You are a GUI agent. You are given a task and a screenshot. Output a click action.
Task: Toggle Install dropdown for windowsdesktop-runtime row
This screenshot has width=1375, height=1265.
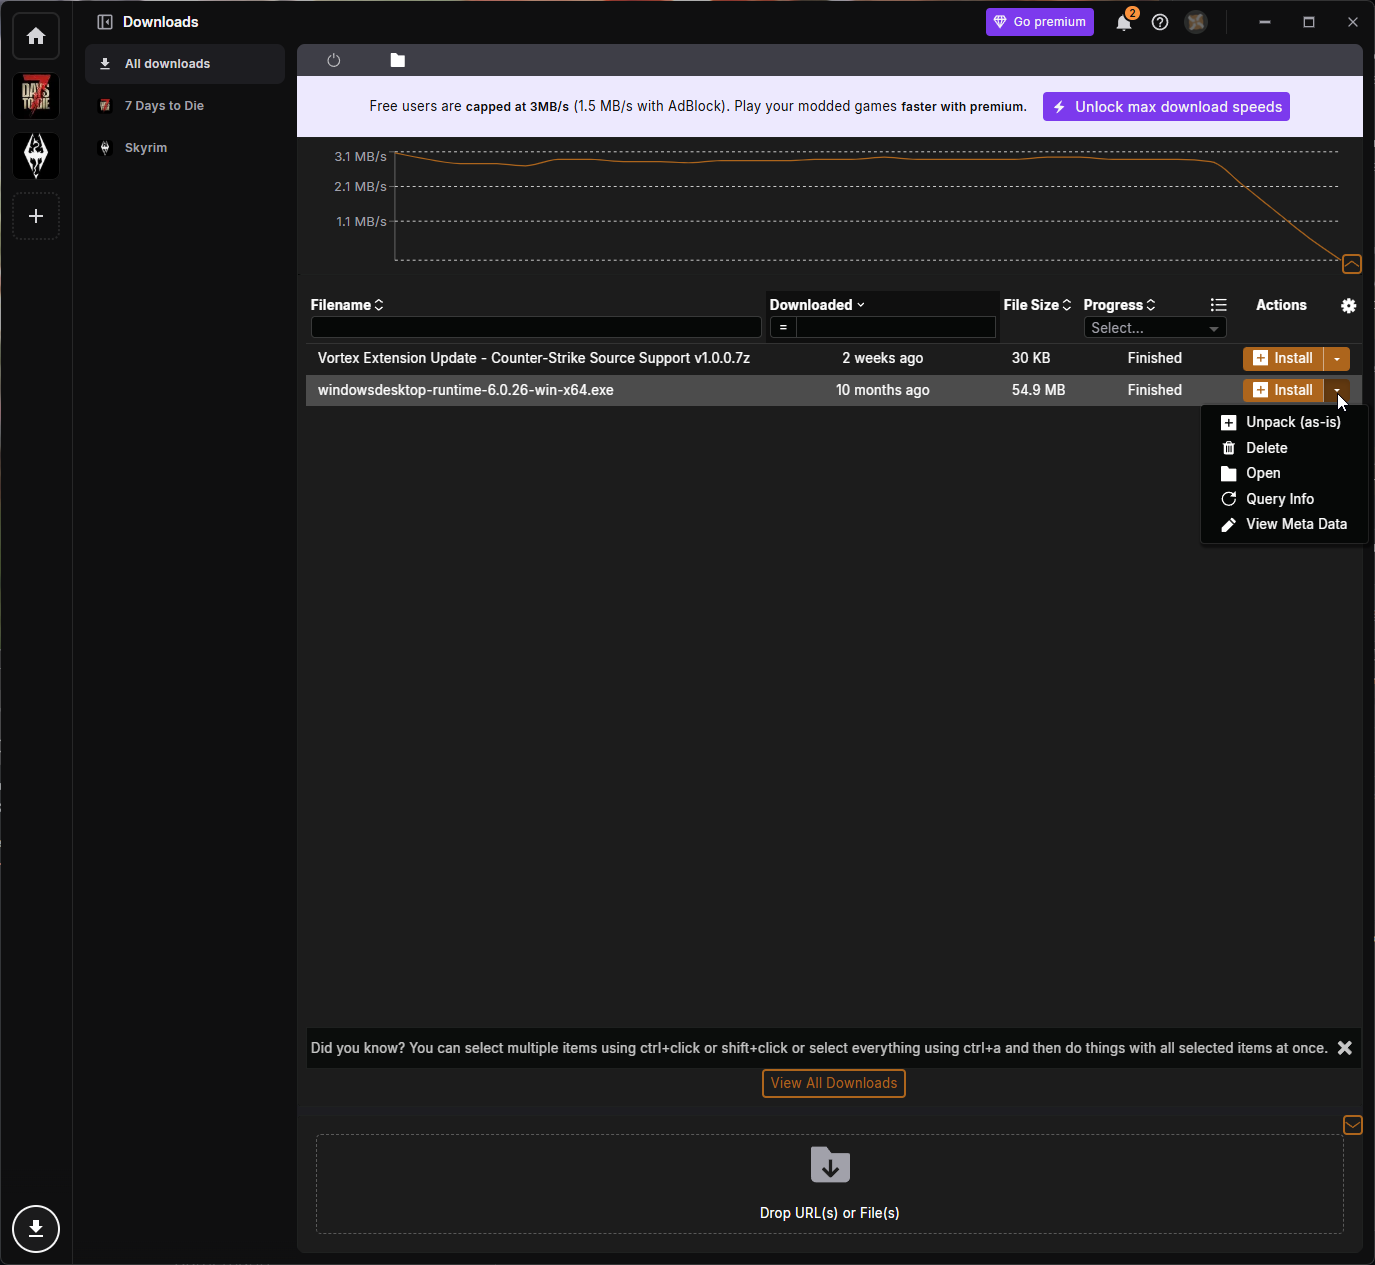tap(1337, 390)
